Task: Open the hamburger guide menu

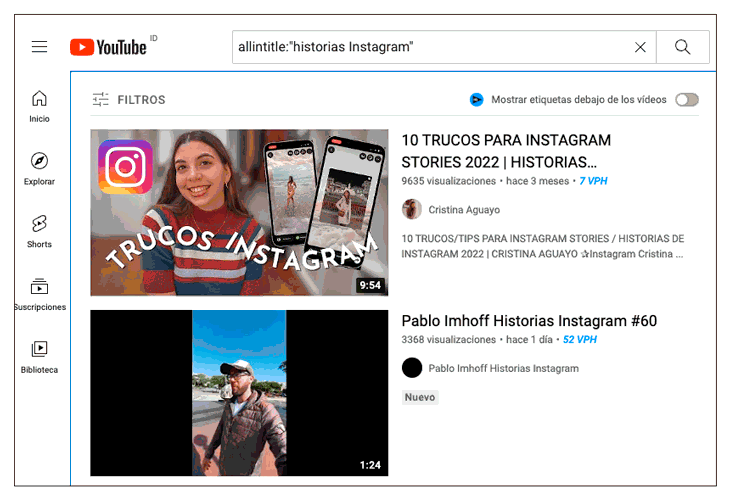Action: (x=39, y=47)
